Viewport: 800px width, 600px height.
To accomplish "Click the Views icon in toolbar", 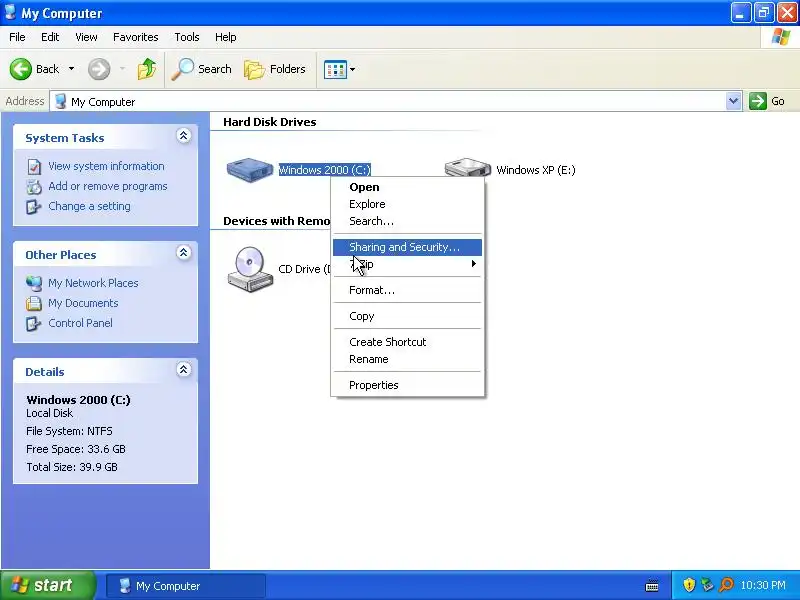I will (x=335, y=69).
